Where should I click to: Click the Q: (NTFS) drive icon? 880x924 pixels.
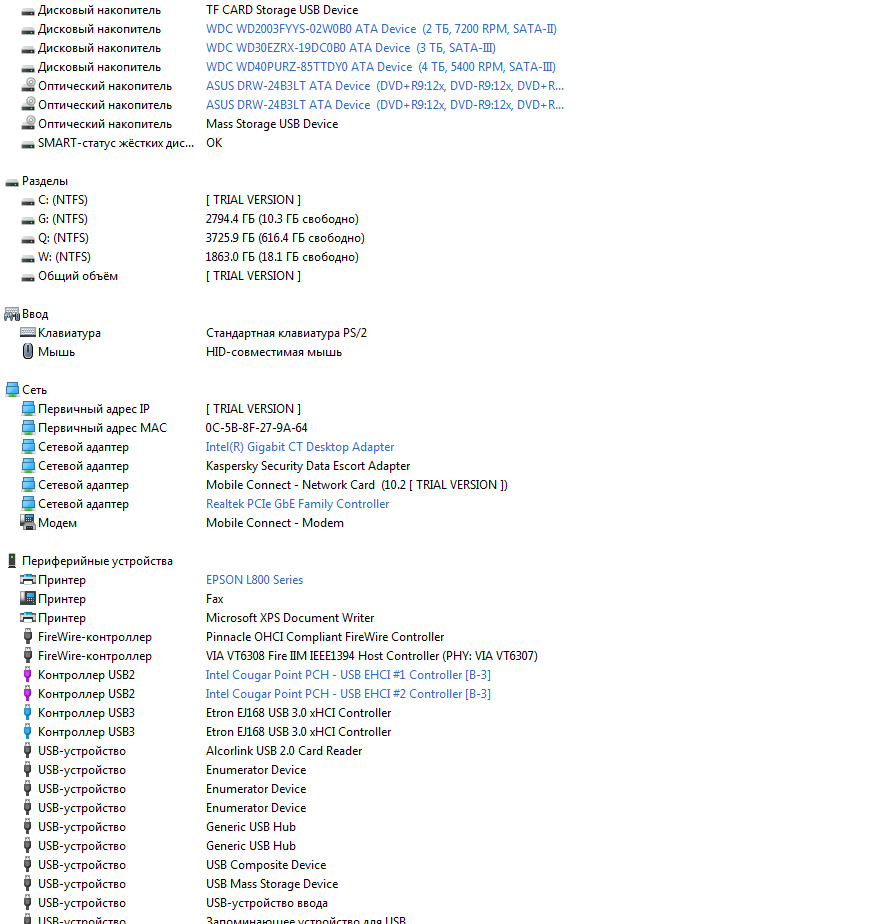click(28, 239)
